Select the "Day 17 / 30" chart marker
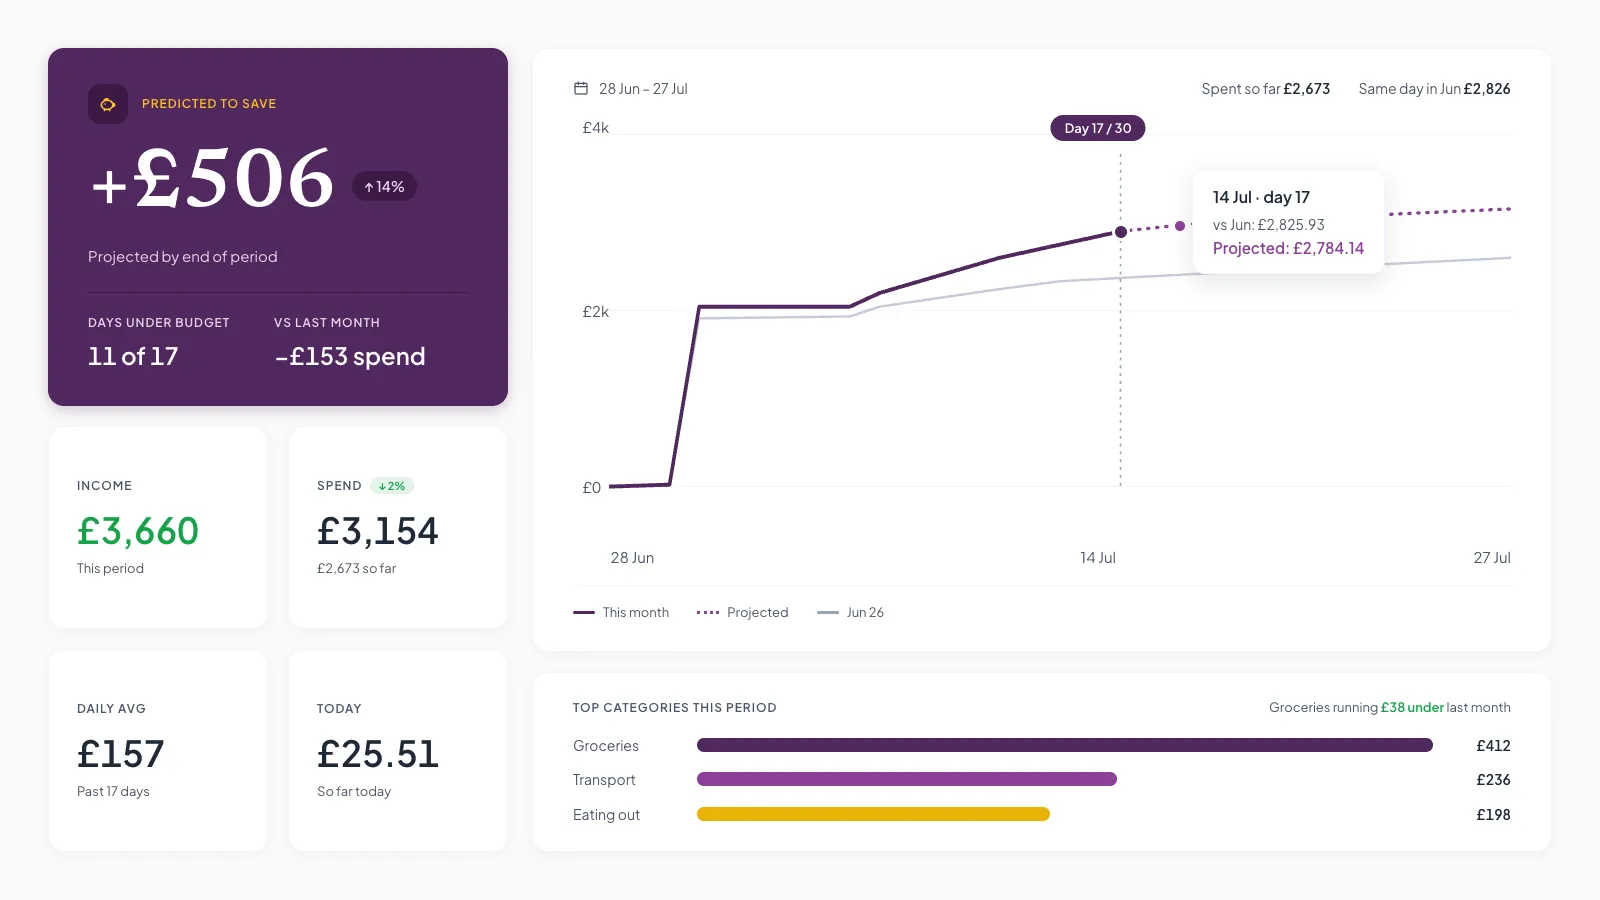This screenshot has width=1600, height=900. point(1098,128)
